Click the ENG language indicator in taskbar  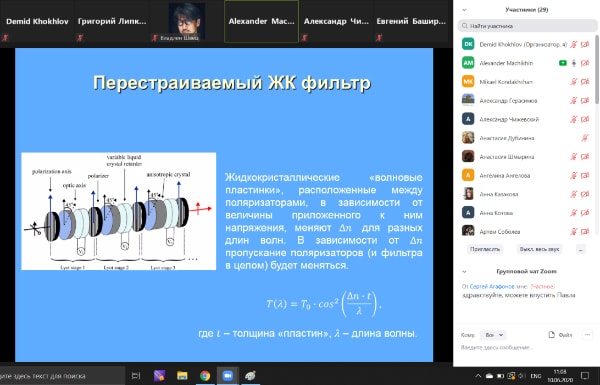(x=536, y=376)
